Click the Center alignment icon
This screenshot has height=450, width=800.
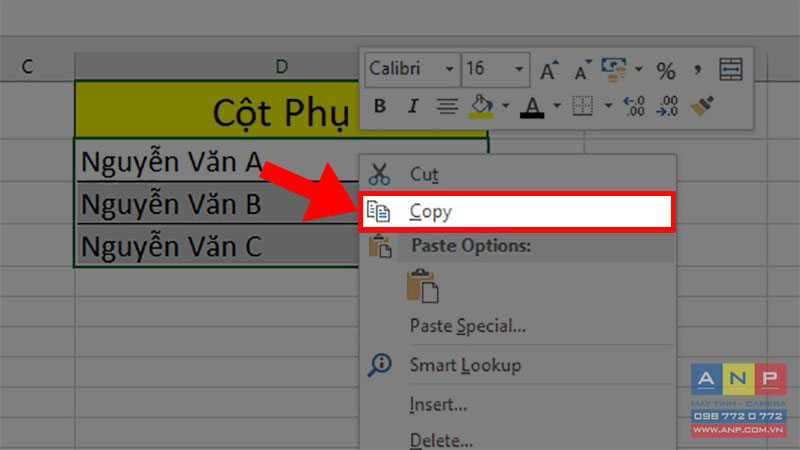[x=447, y=106]
